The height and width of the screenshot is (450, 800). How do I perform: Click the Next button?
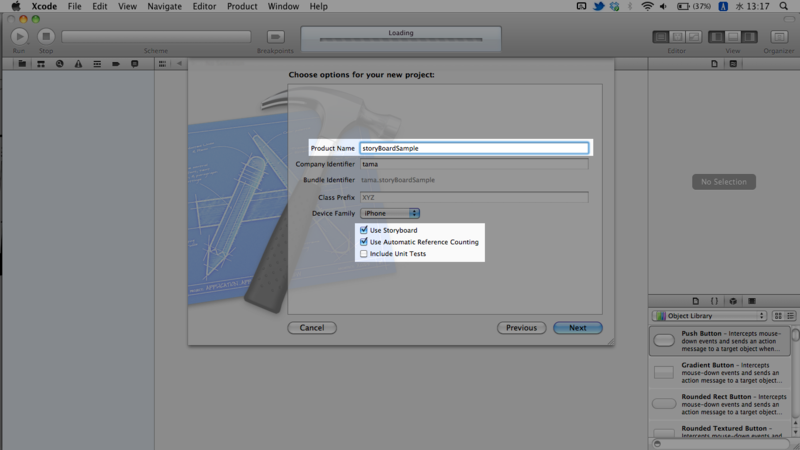pos(578,328)
